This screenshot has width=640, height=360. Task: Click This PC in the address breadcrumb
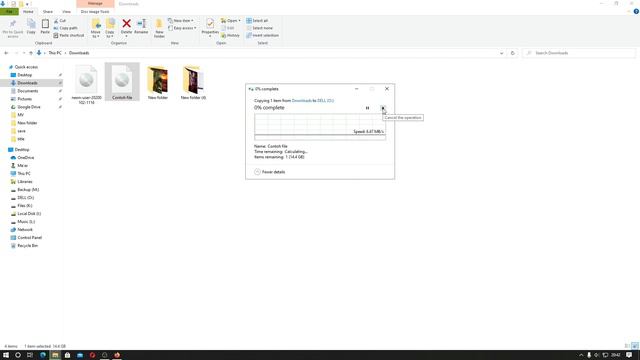(x=55, y=53)
